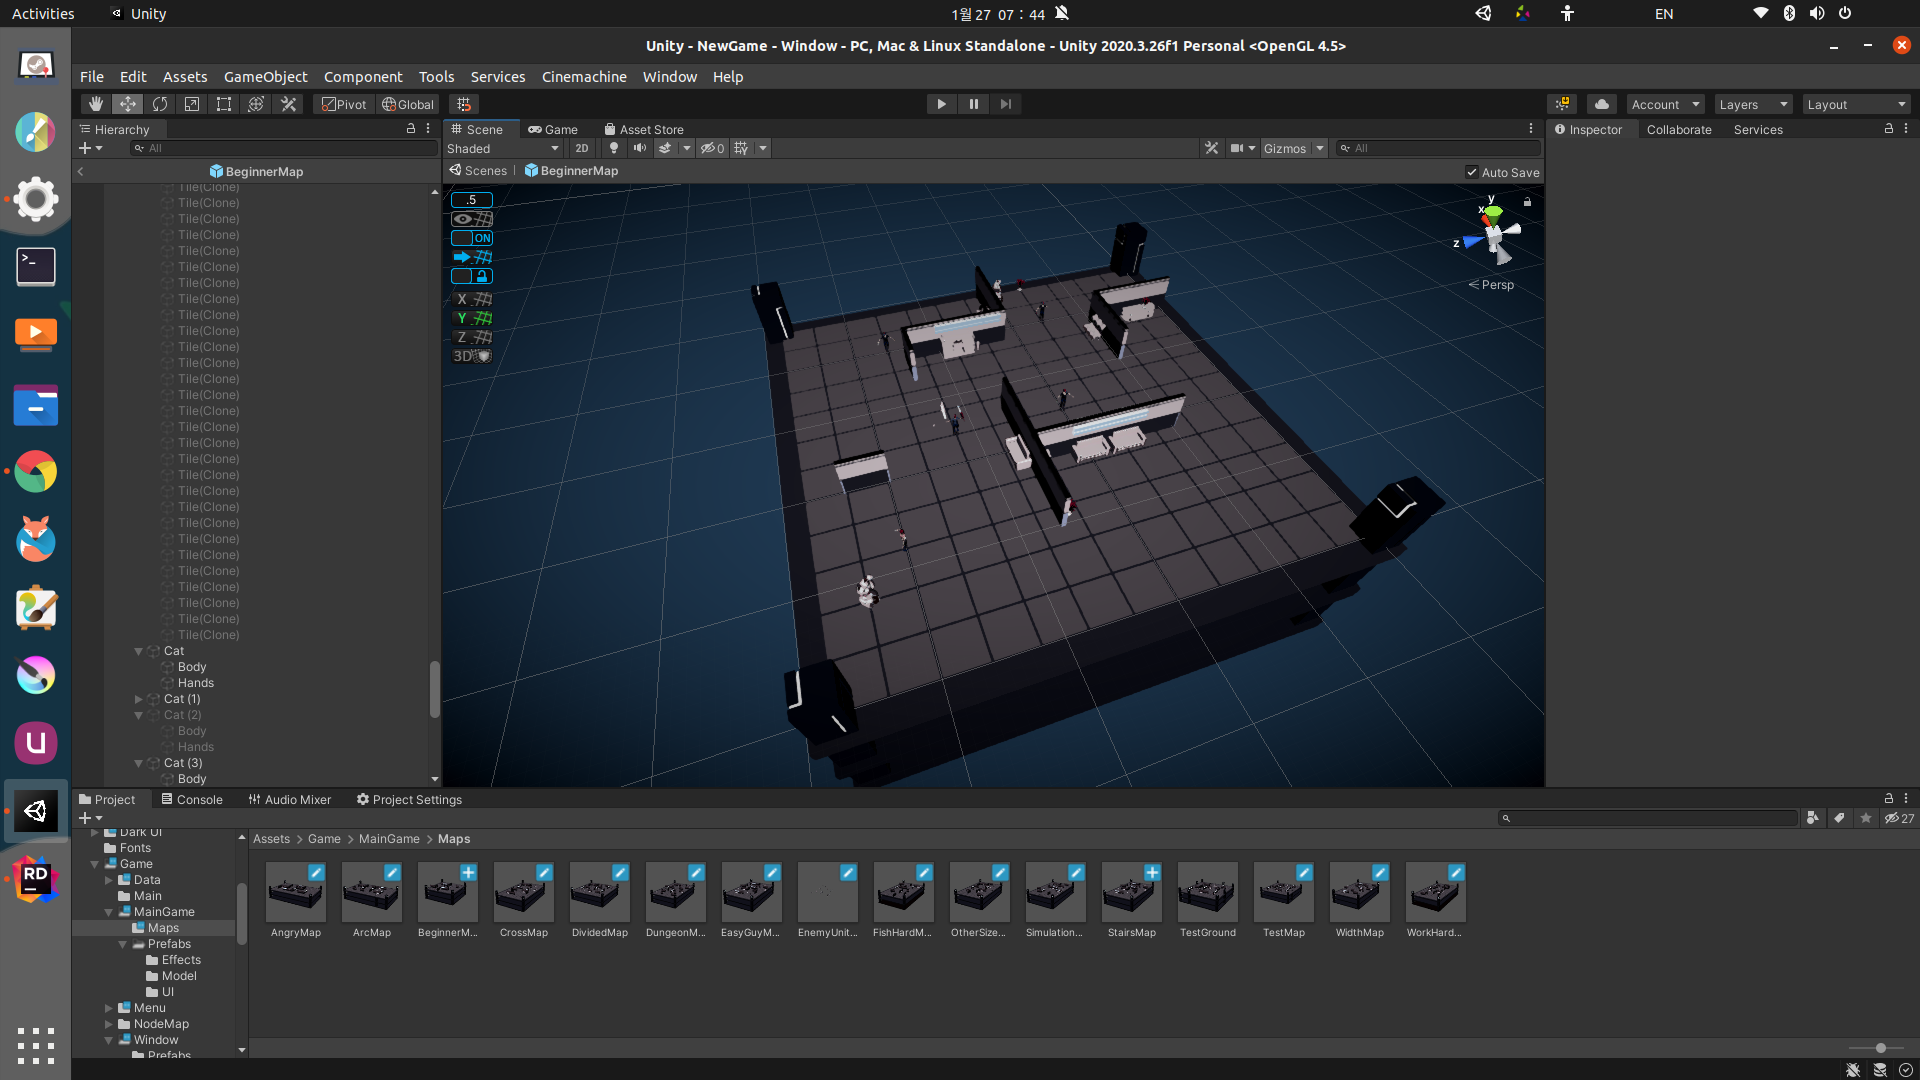
Task: Open the cloud services icon
Action: pos(1602,104)
